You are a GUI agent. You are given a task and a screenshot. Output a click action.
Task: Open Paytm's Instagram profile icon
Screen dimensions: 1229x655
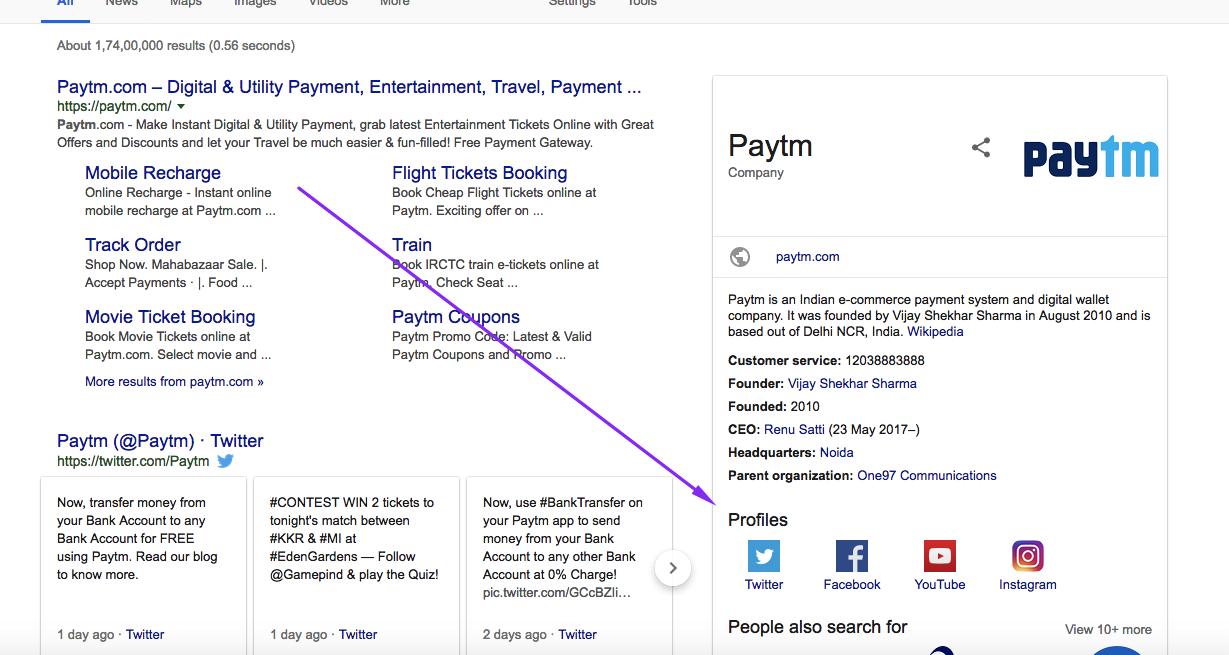pyautogui.click(x=1028, y=556)
